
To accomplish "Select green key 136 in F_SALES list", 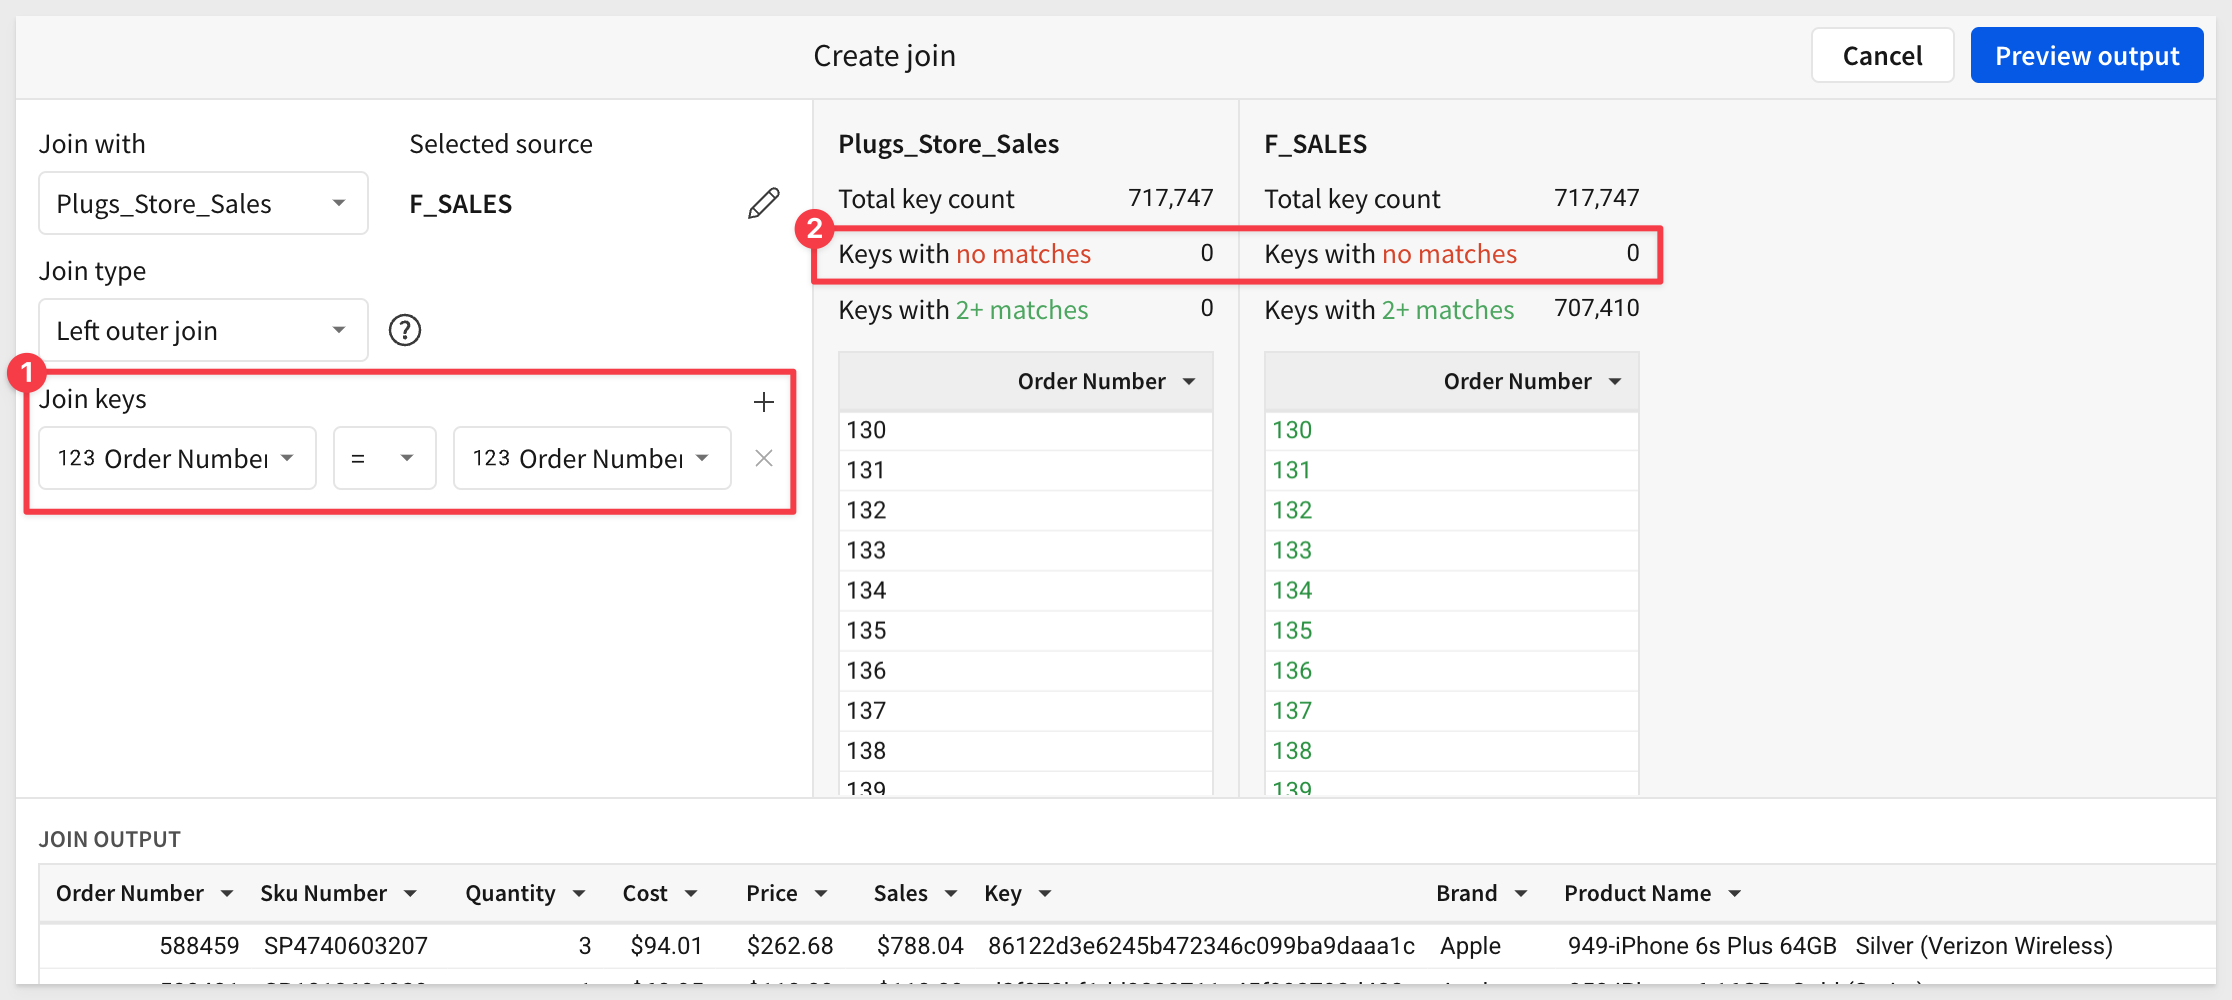I will coord(1292,671).
